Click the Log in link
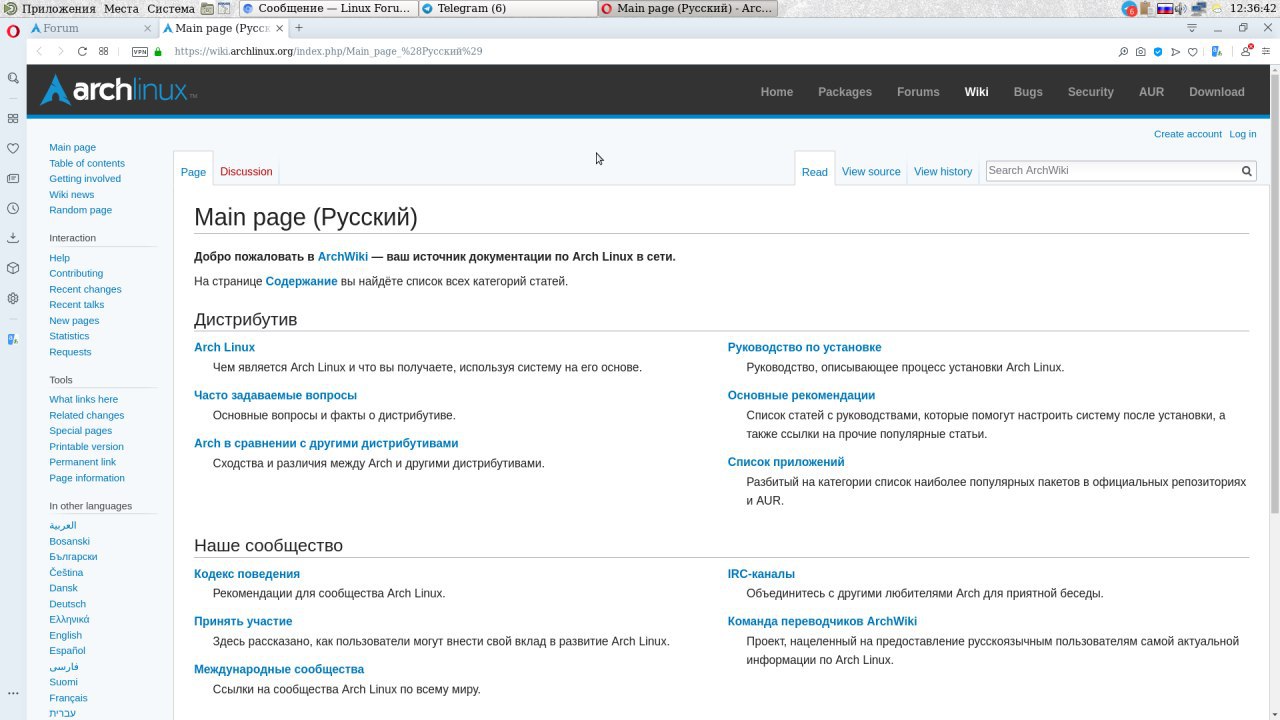1280x720 pixels. coord(1243,134)
